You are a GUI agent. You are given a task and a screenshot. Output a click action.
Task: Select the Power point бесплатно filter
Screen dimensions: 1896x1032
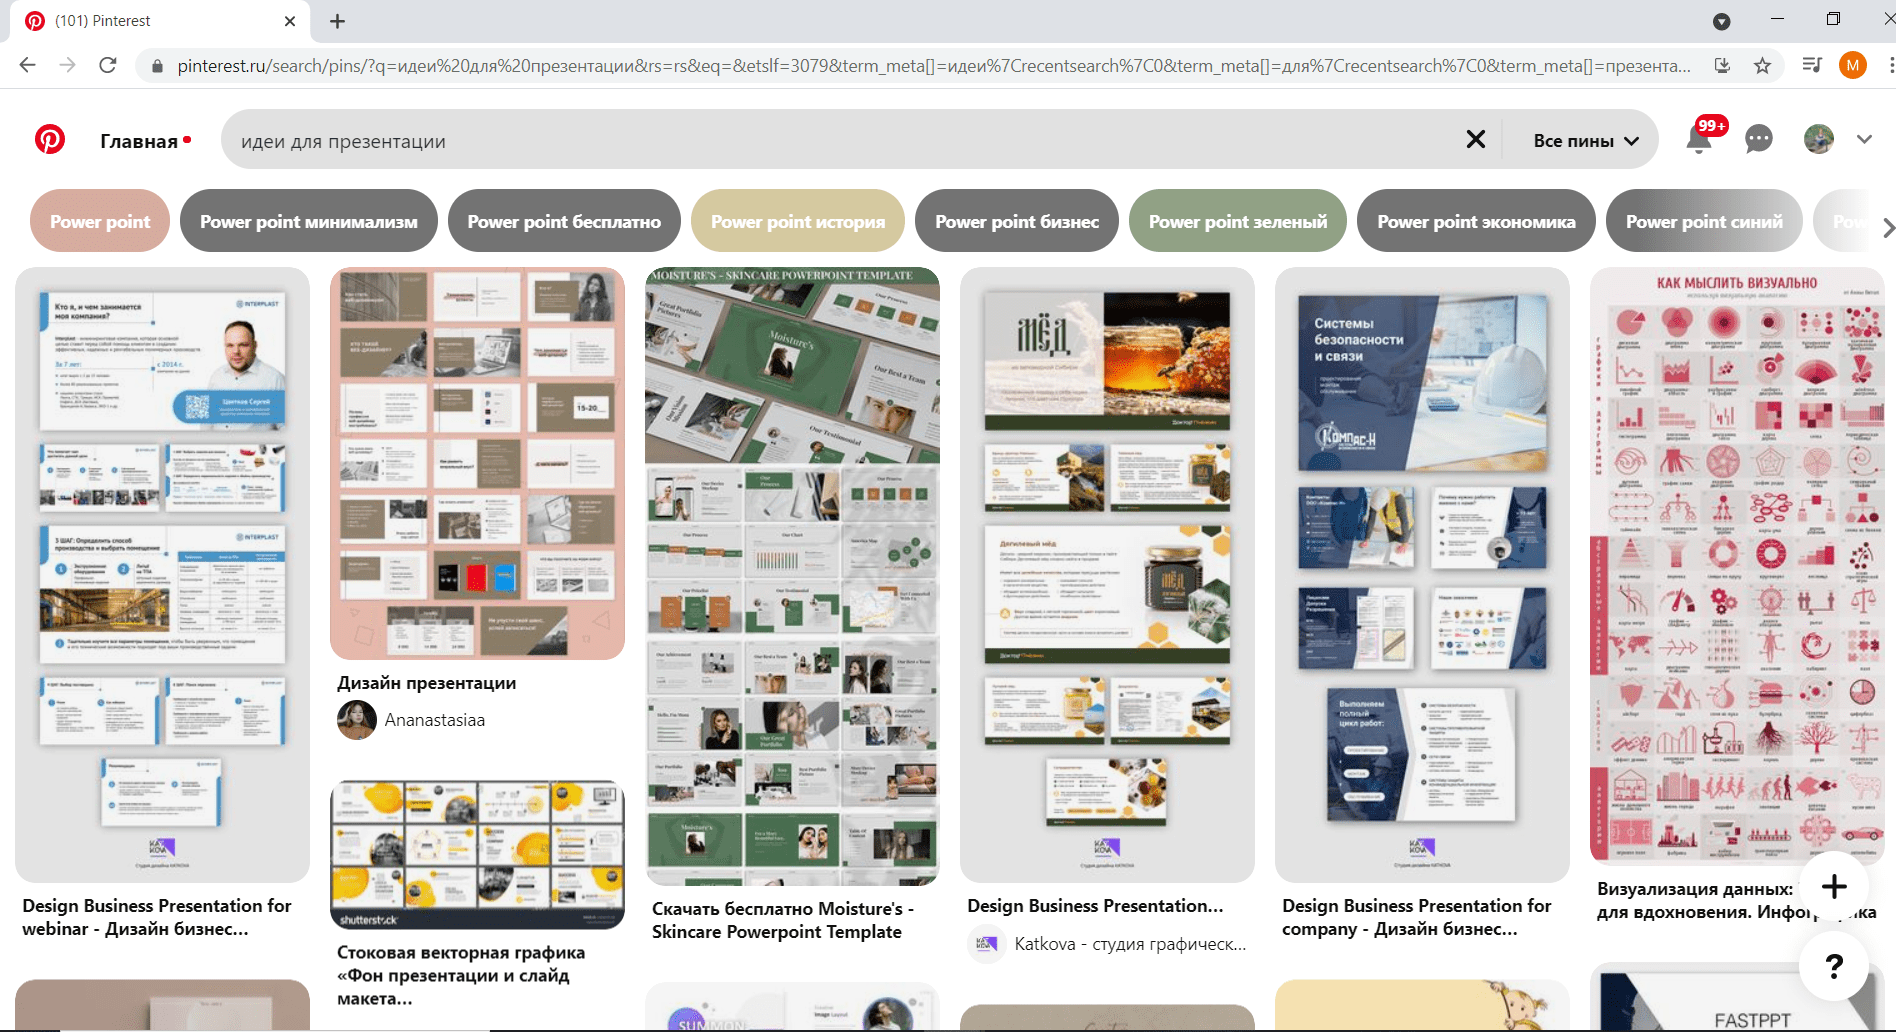coord(563,220)
